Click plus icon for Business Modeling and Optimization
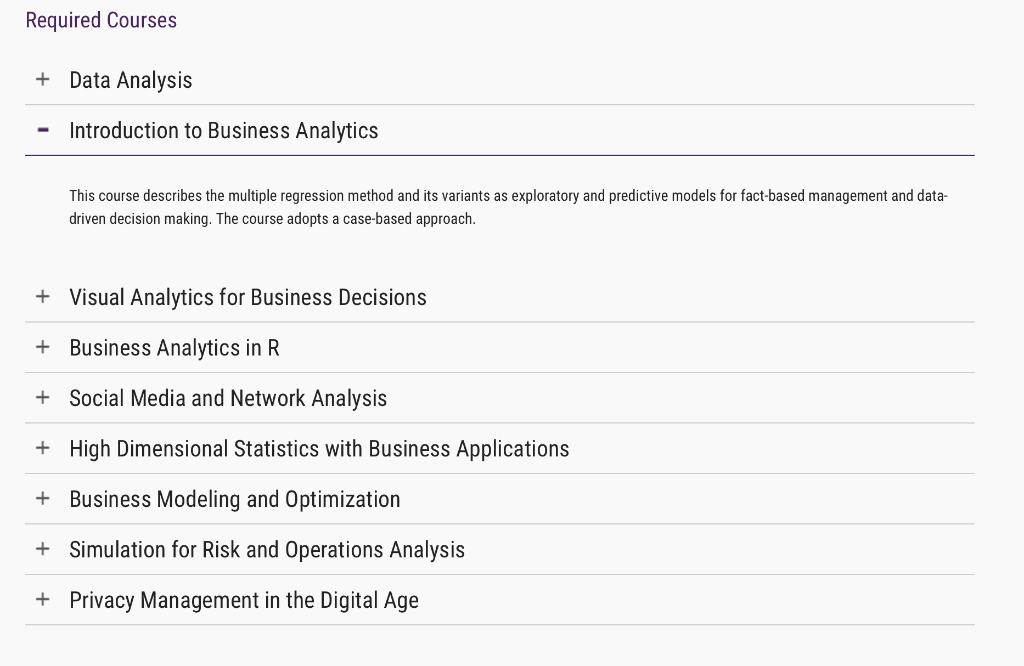 pyautogui.click(x=42, y=498)
